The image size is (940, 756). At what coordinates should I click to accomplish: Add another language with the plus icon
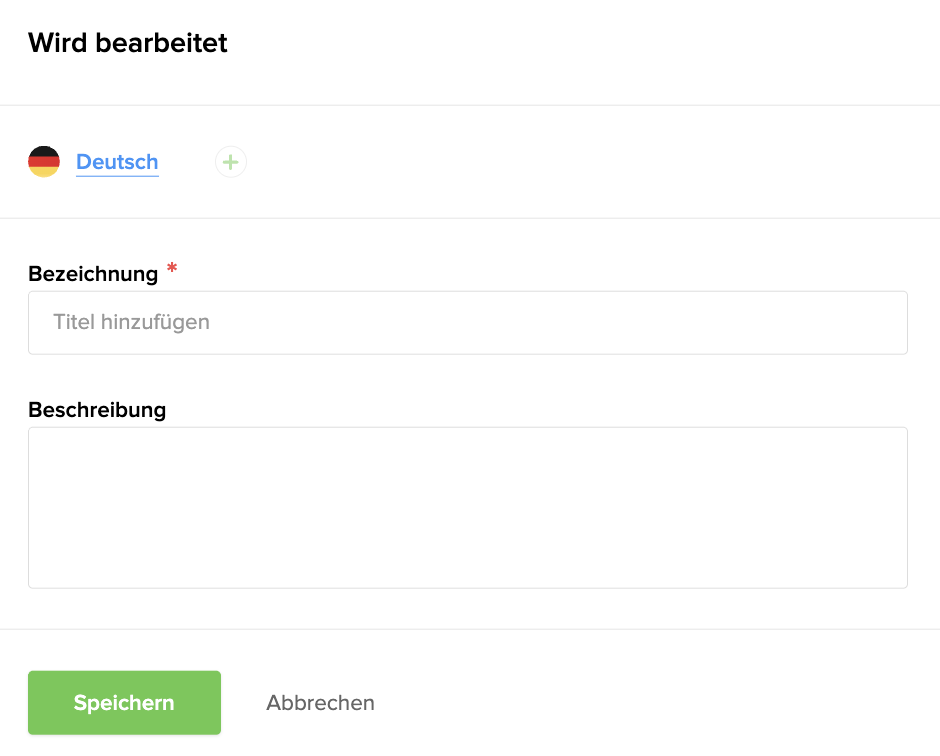tap(231, 162)
